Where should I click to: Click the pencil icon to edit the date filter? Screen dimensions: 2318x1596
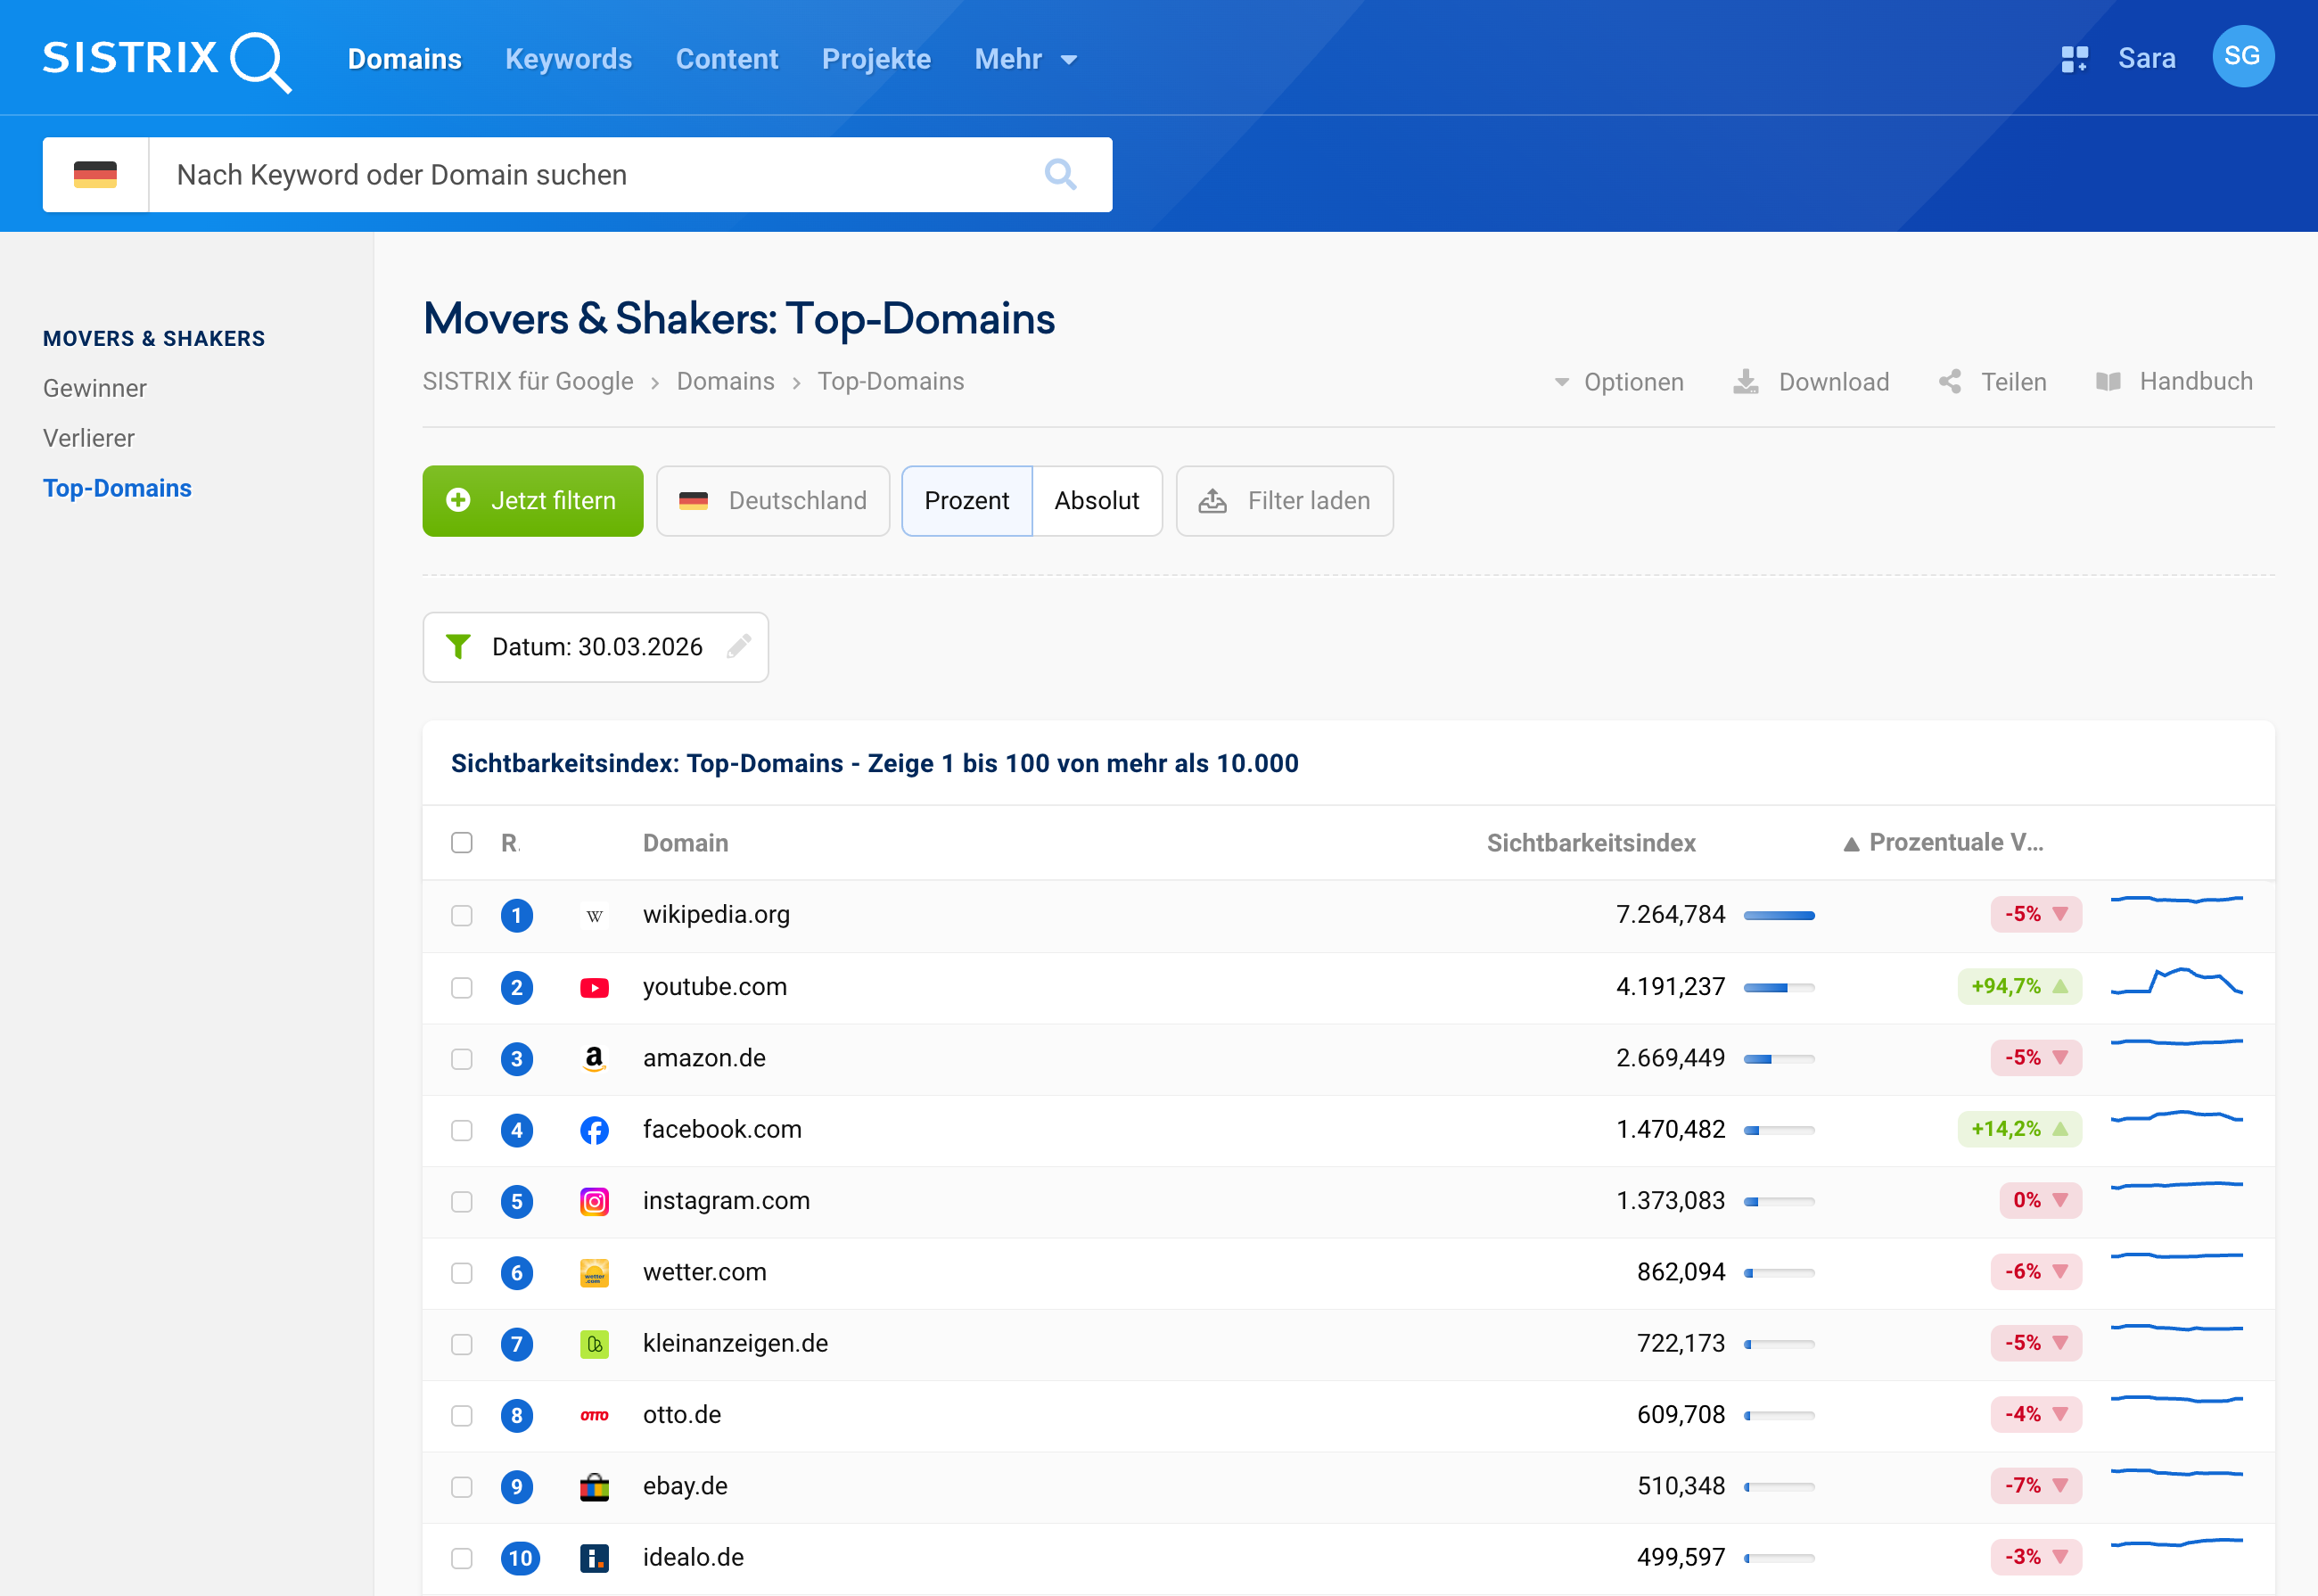pyautogui.click(x=740, y=647)
